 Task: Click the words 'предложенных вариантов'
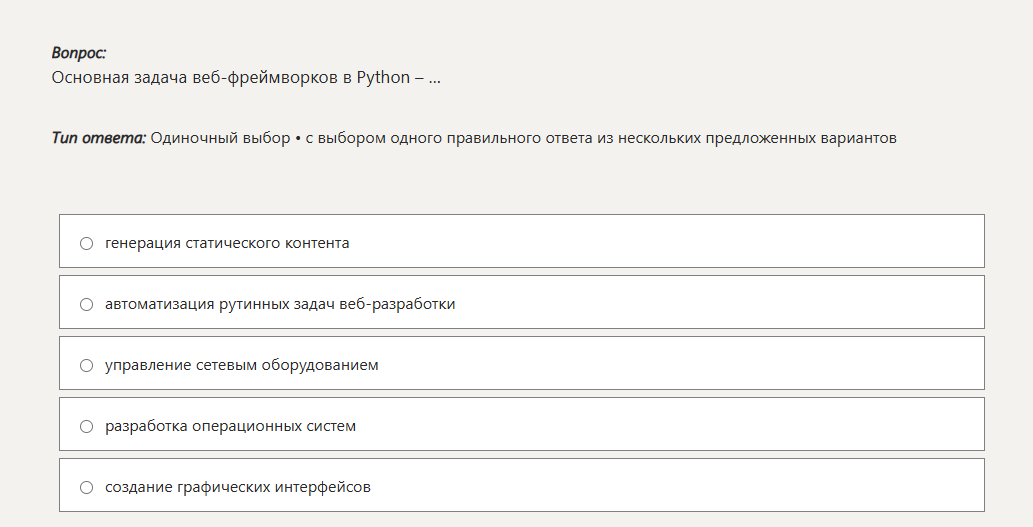coord(801,138)
